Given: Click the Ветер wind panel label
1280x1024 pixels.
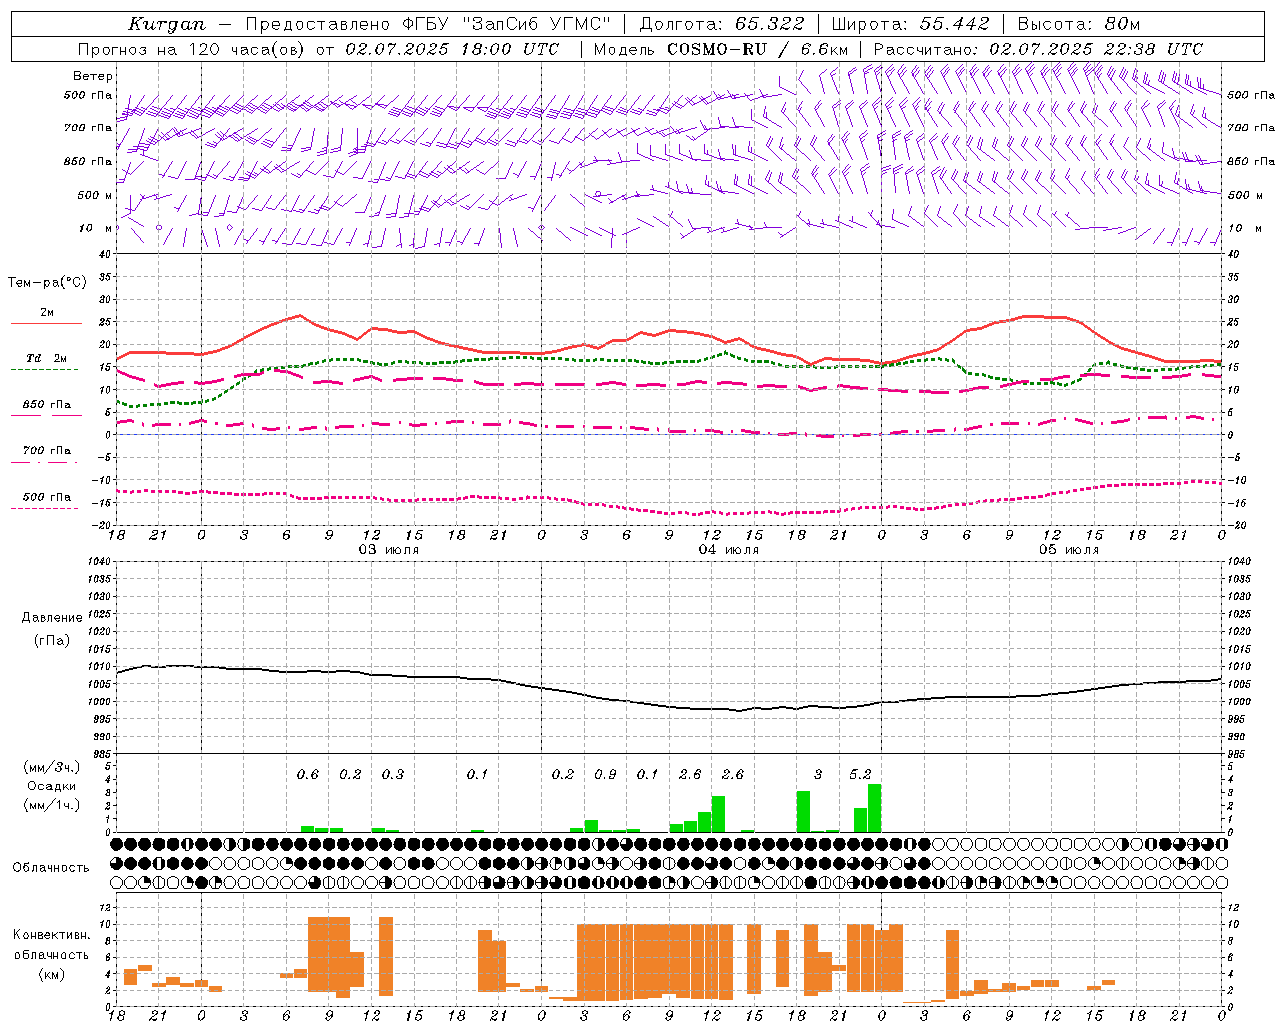Looking at the screenshot, I should tap(93, 76).
